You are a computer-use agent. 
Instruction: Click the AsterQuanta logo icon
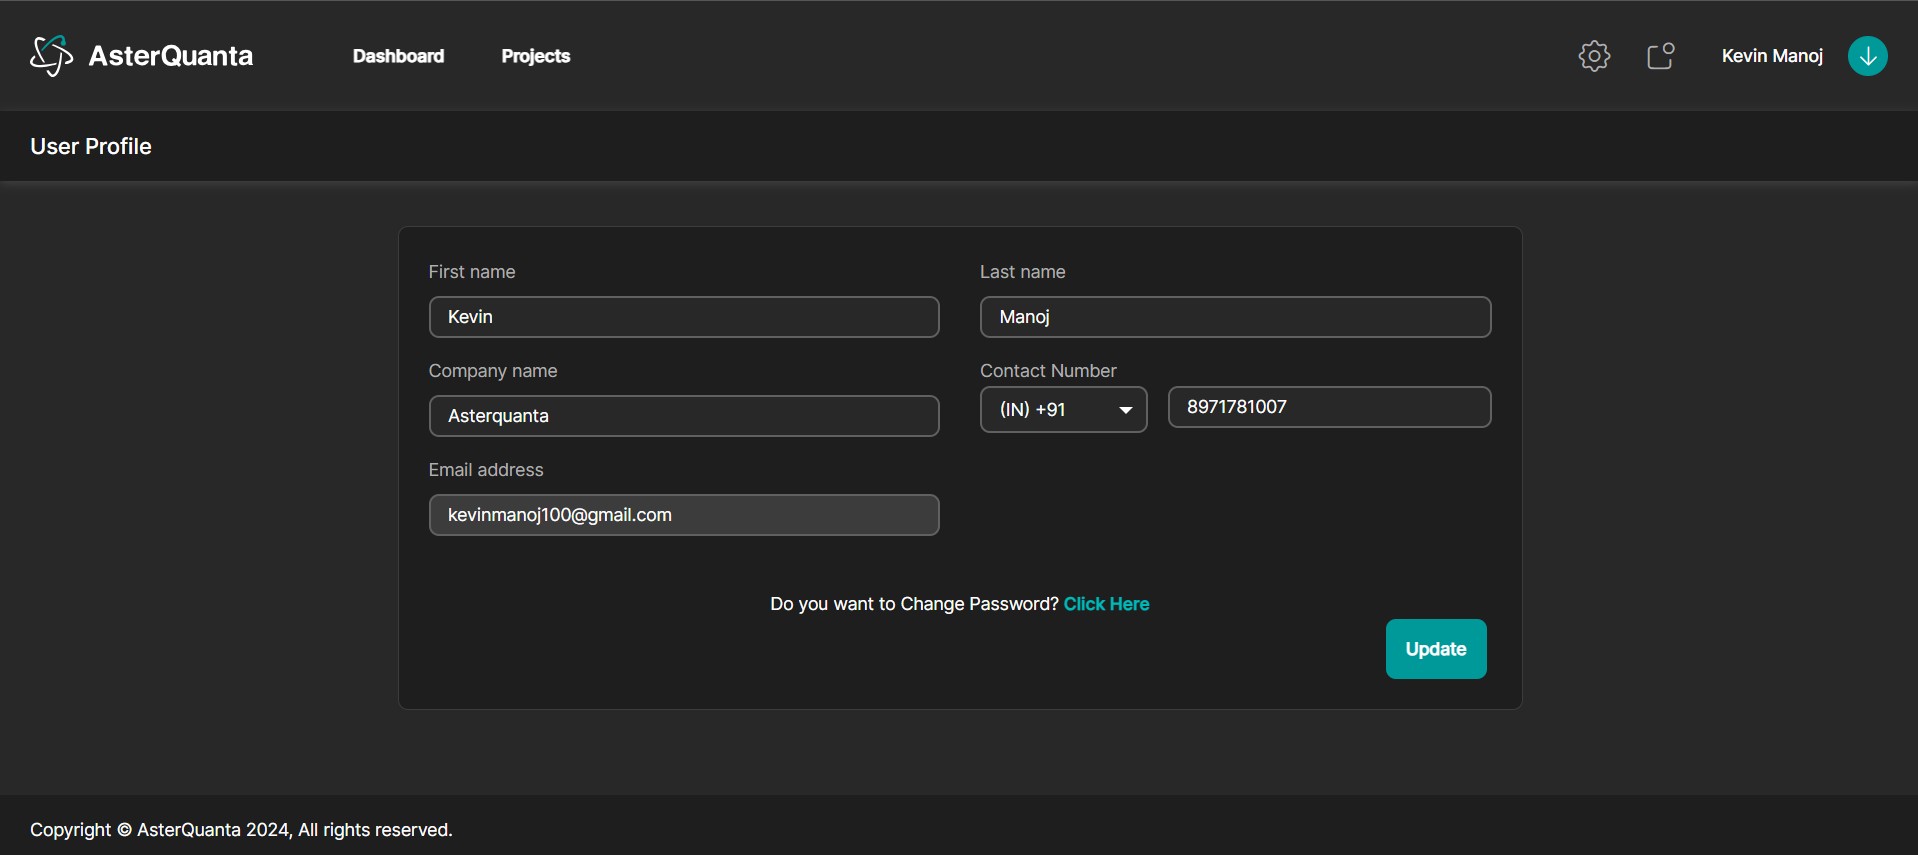click(51, 56)
